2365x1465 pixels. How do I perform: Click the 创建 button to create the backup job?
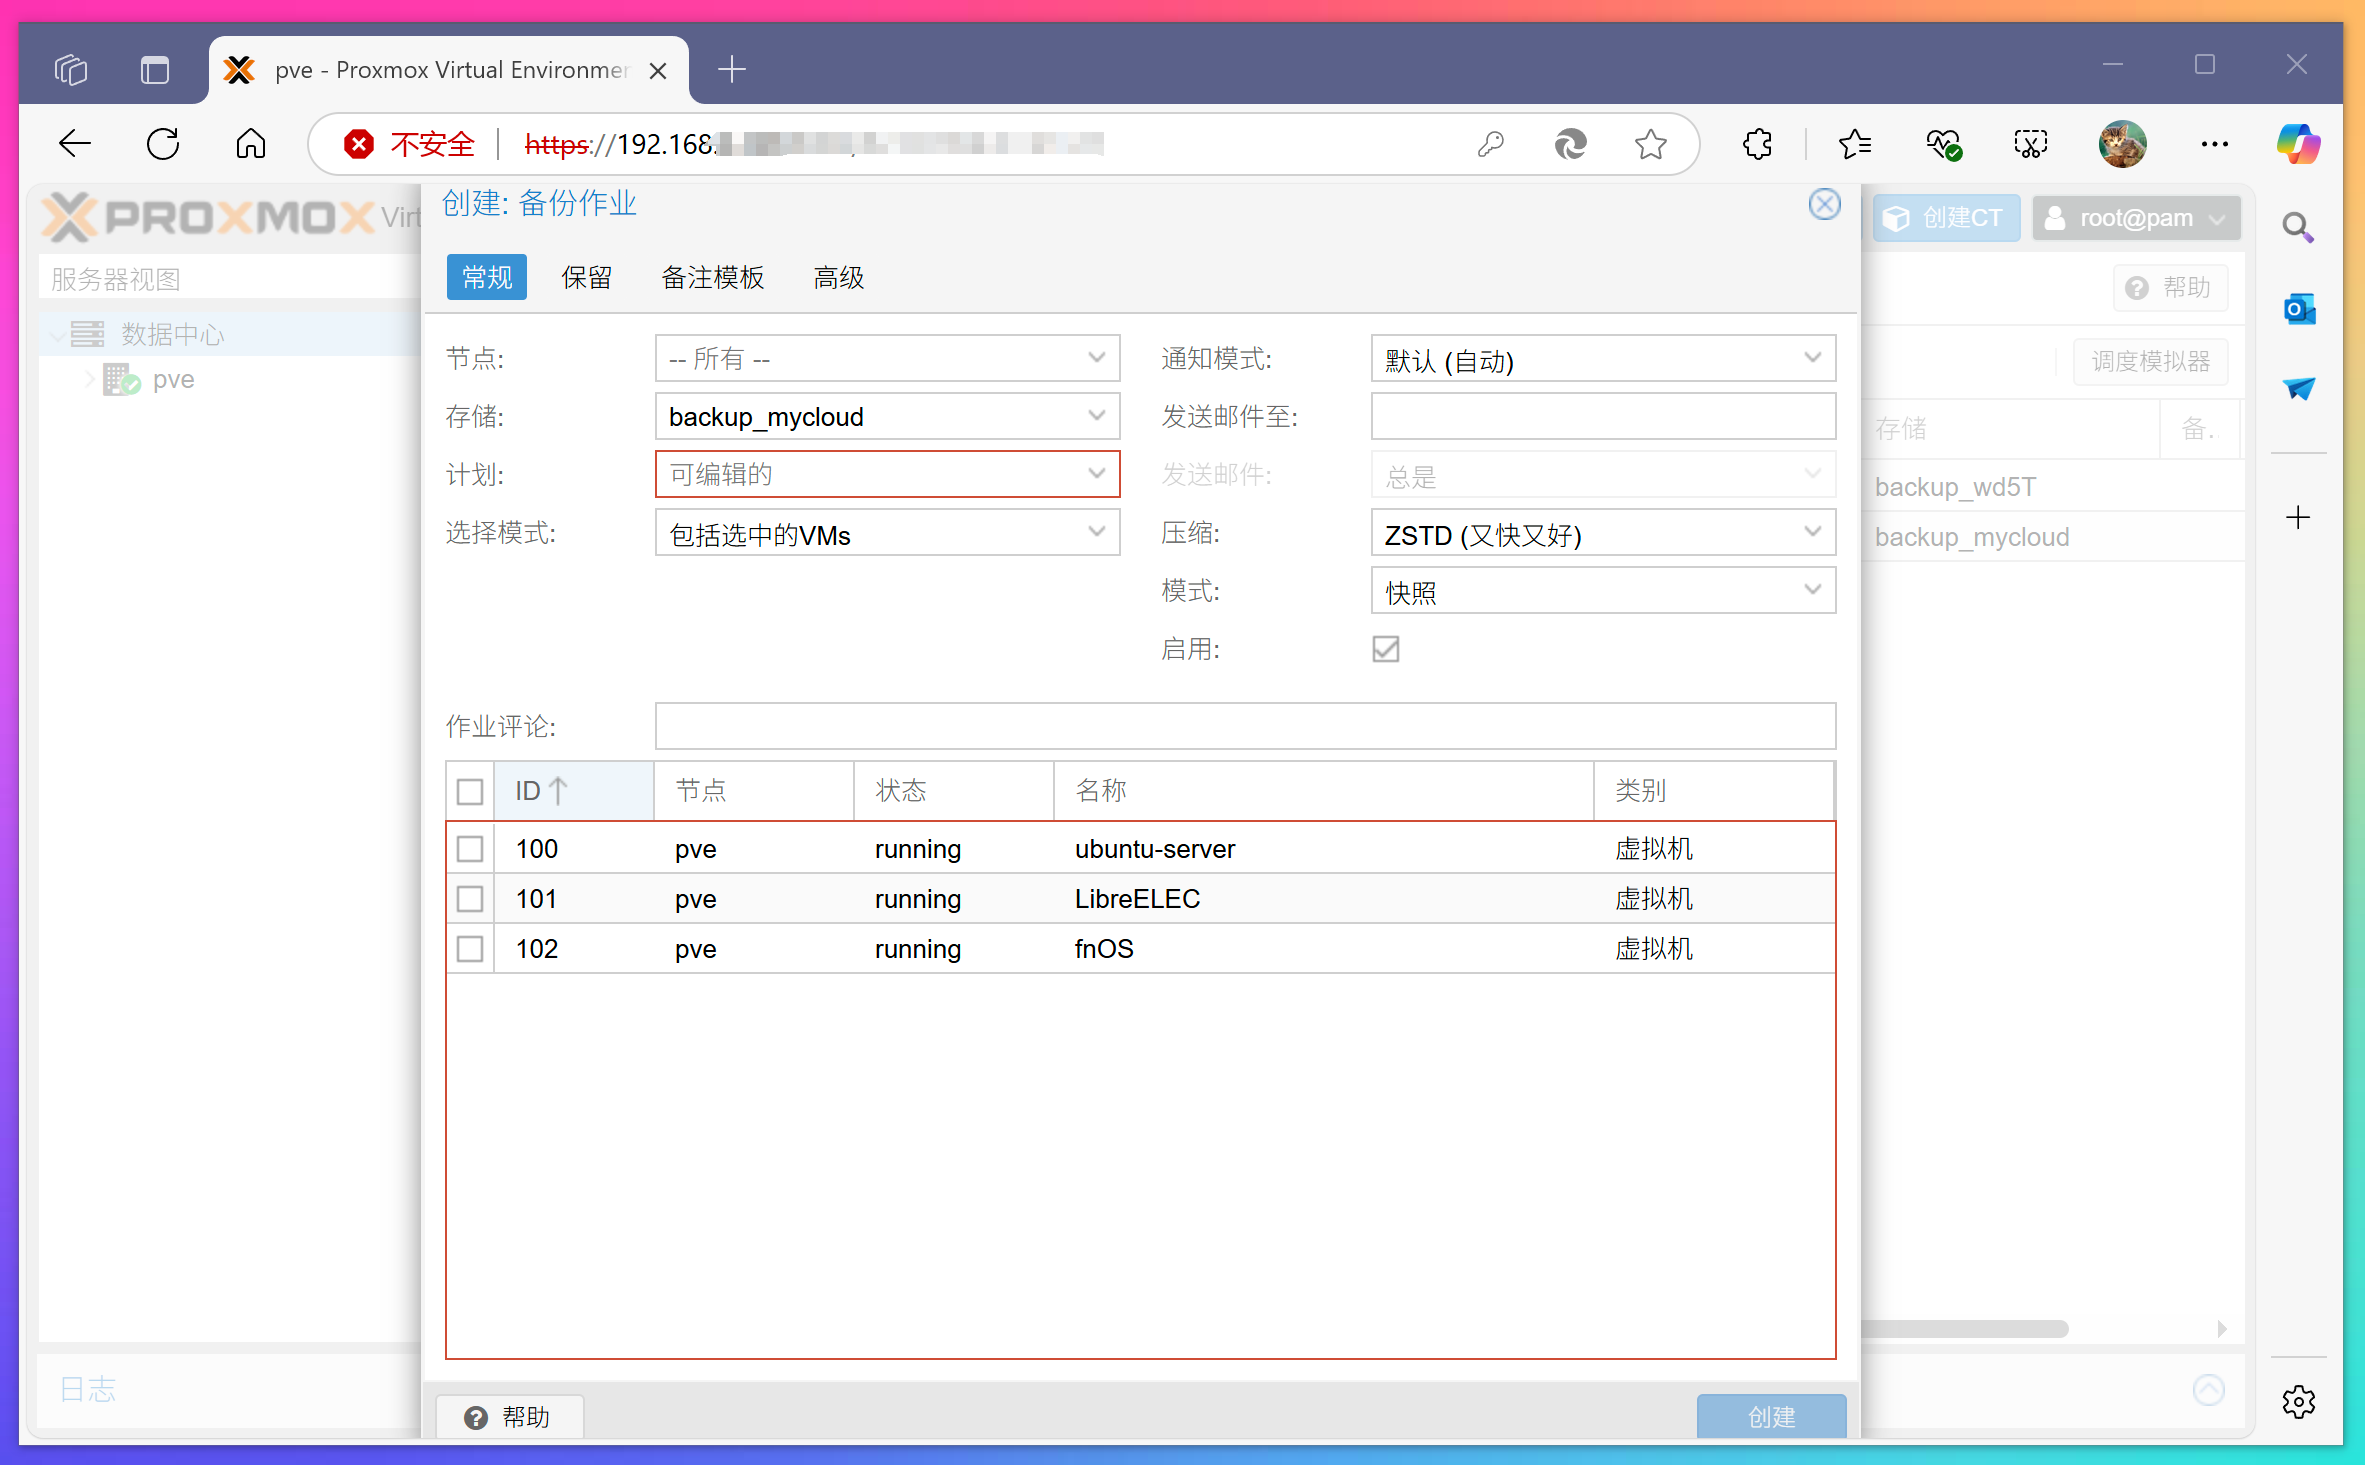(x=1771, y=1417)
